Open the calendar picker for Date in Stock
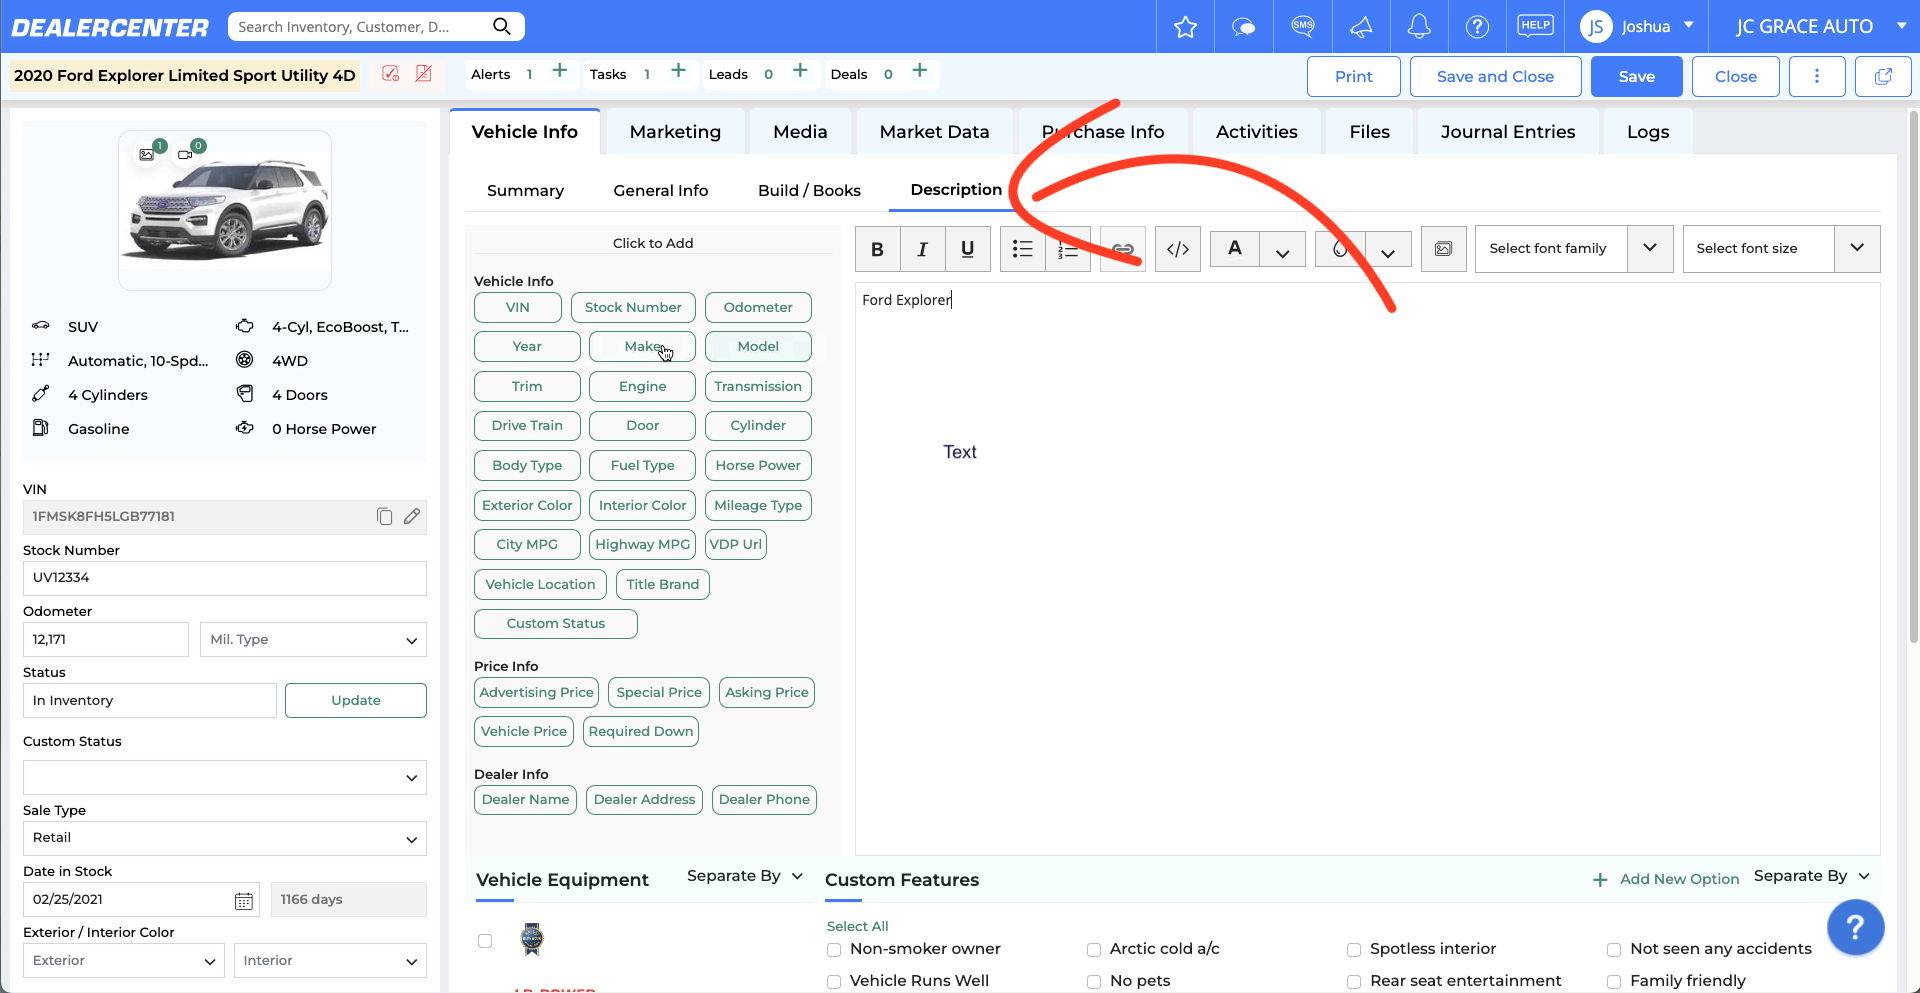Image resolution: width=1920 pixels, height=993 pixels. coord(243,900)
